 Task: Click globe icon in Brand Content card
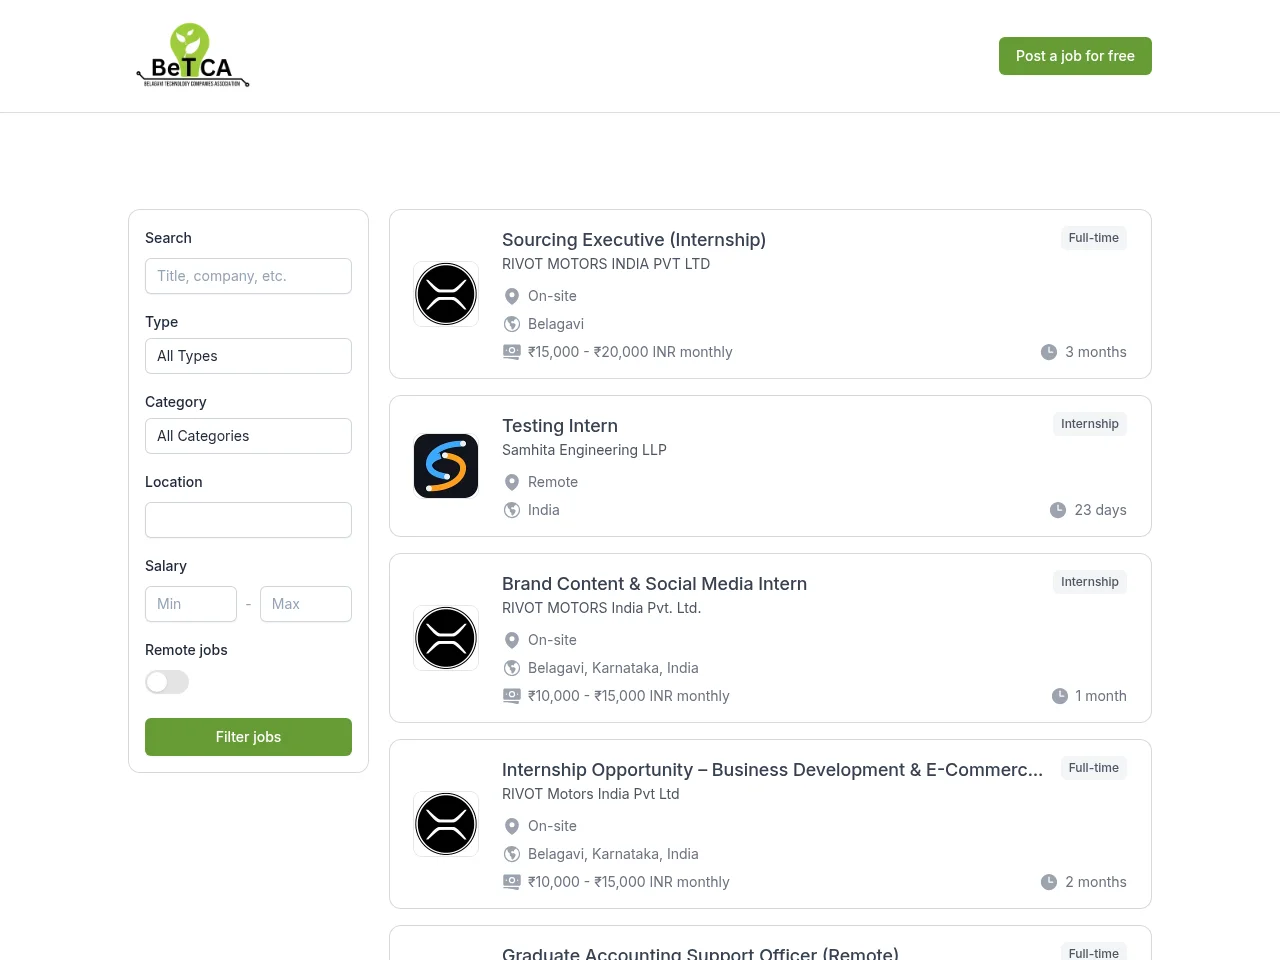[512, 668]
